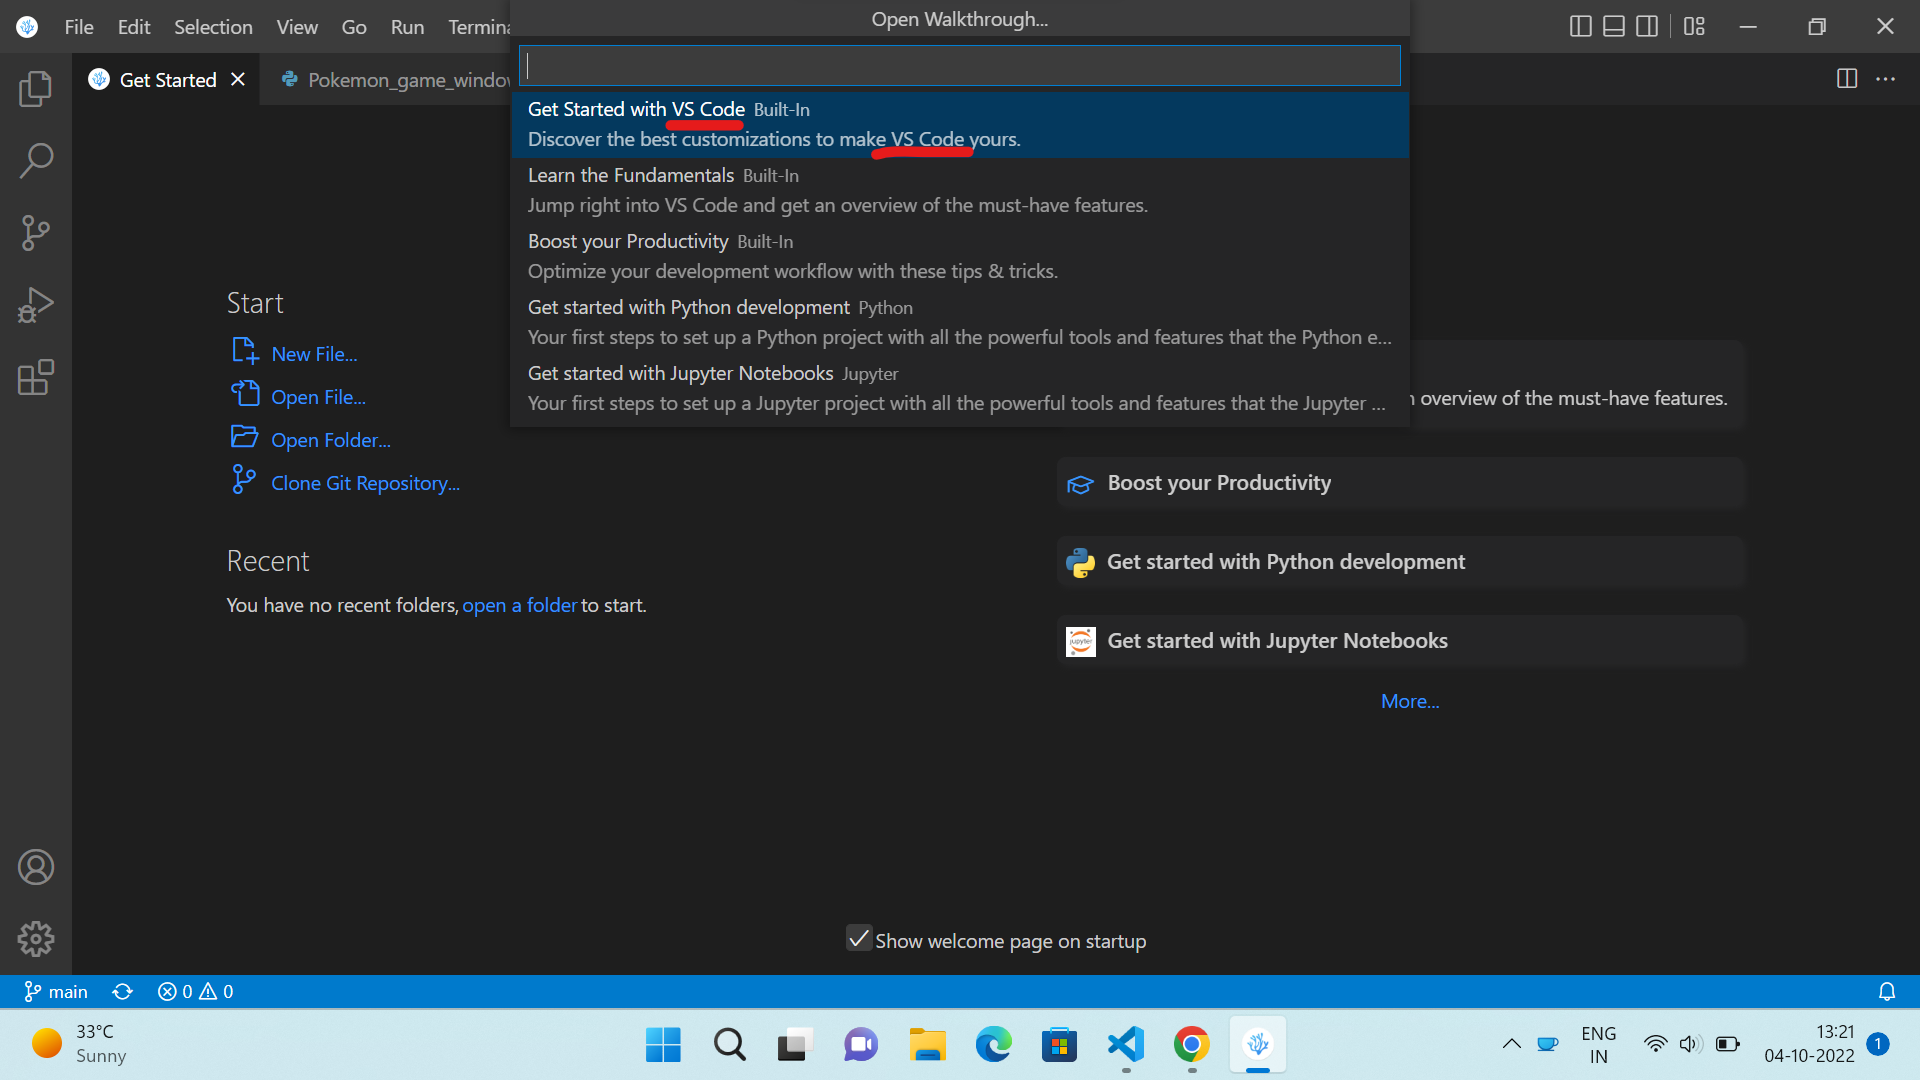The height and width of the screenshot is (1080, 1920).
Task: Select Get started with Jupyter Notebooks in picker
Action: (x=960, y=388)
